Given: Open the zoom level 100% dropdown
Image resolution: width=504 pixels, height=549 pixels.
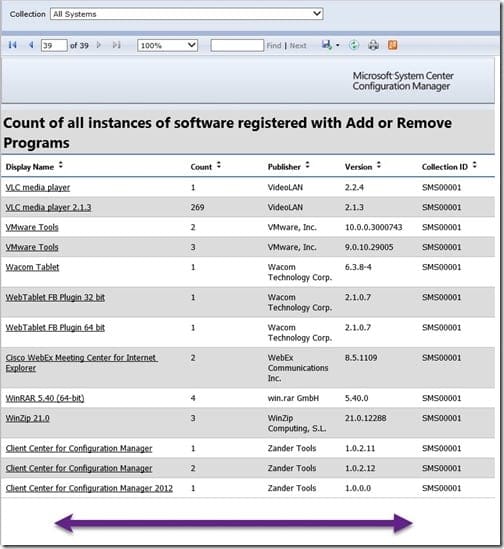Looking at the screenshot, I should [167, 46].
